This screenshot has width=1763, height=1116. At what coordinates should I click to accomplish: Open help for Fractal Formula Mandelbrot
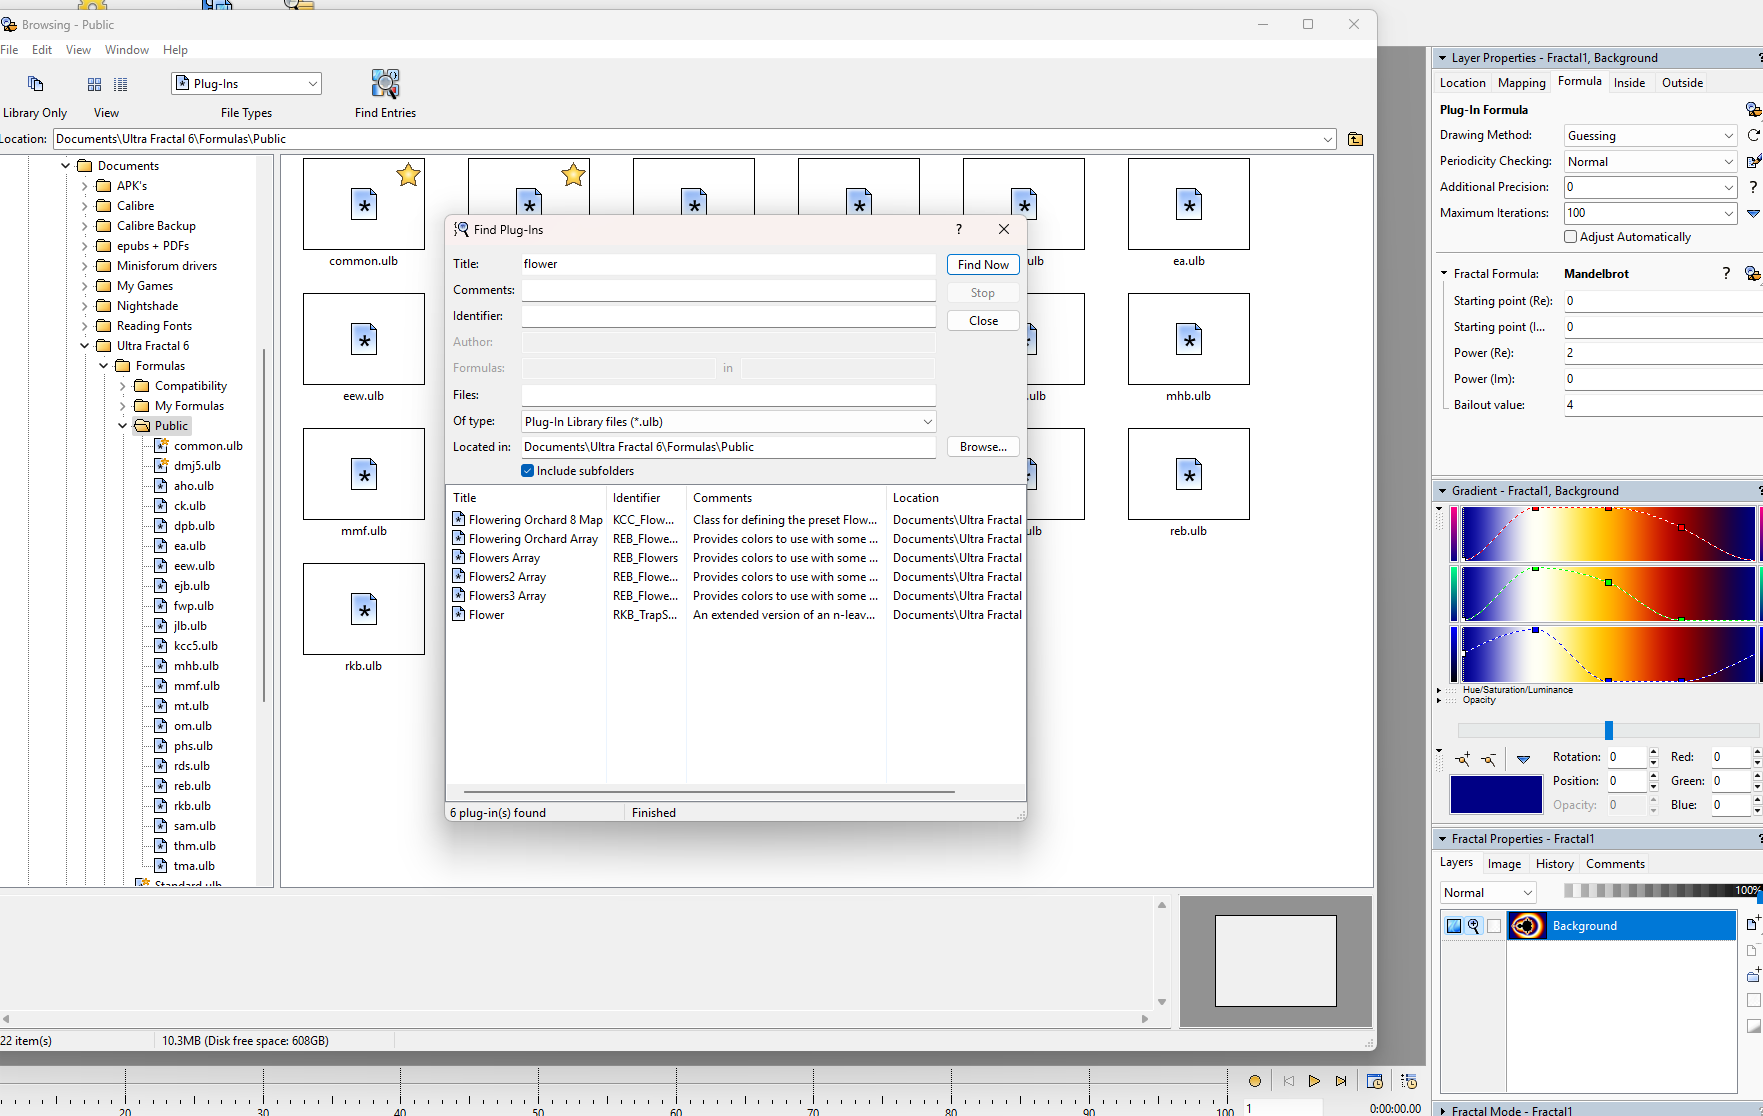[1726, 273]
